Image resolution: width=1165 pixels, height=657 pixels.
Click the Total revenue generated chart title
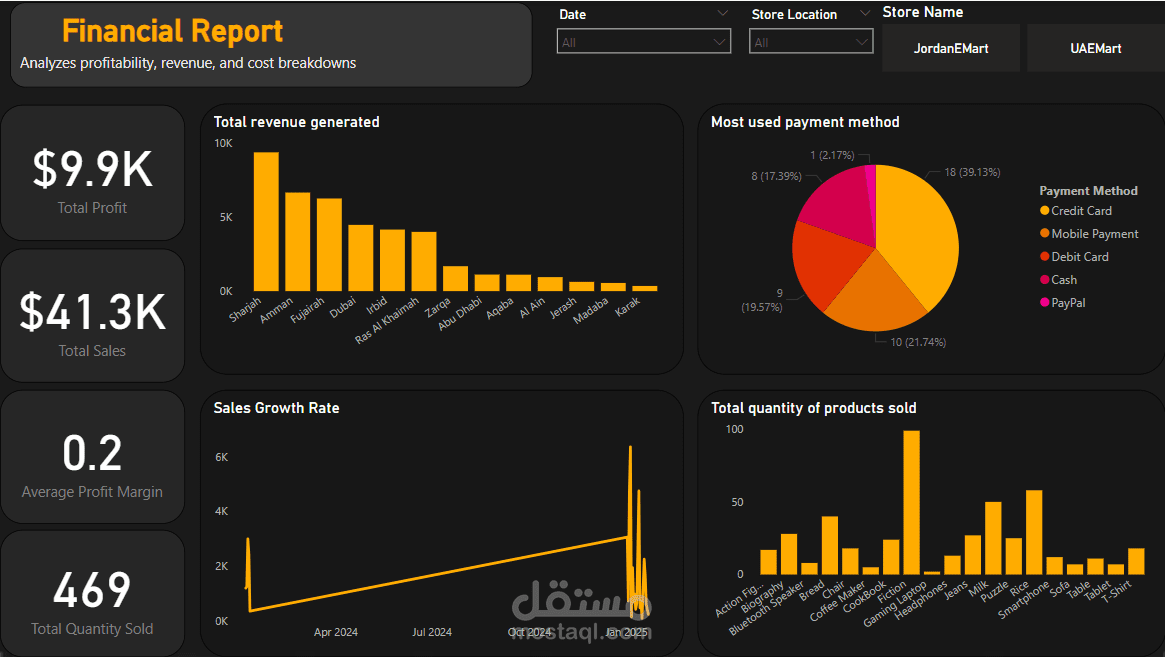point(296,122)
